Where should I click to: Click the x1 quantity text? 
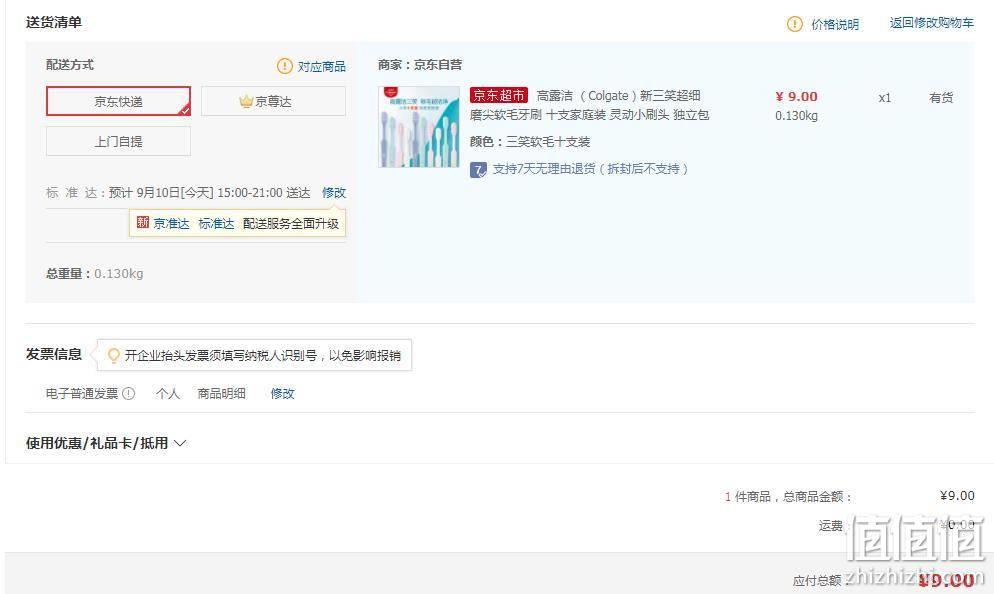884,98
